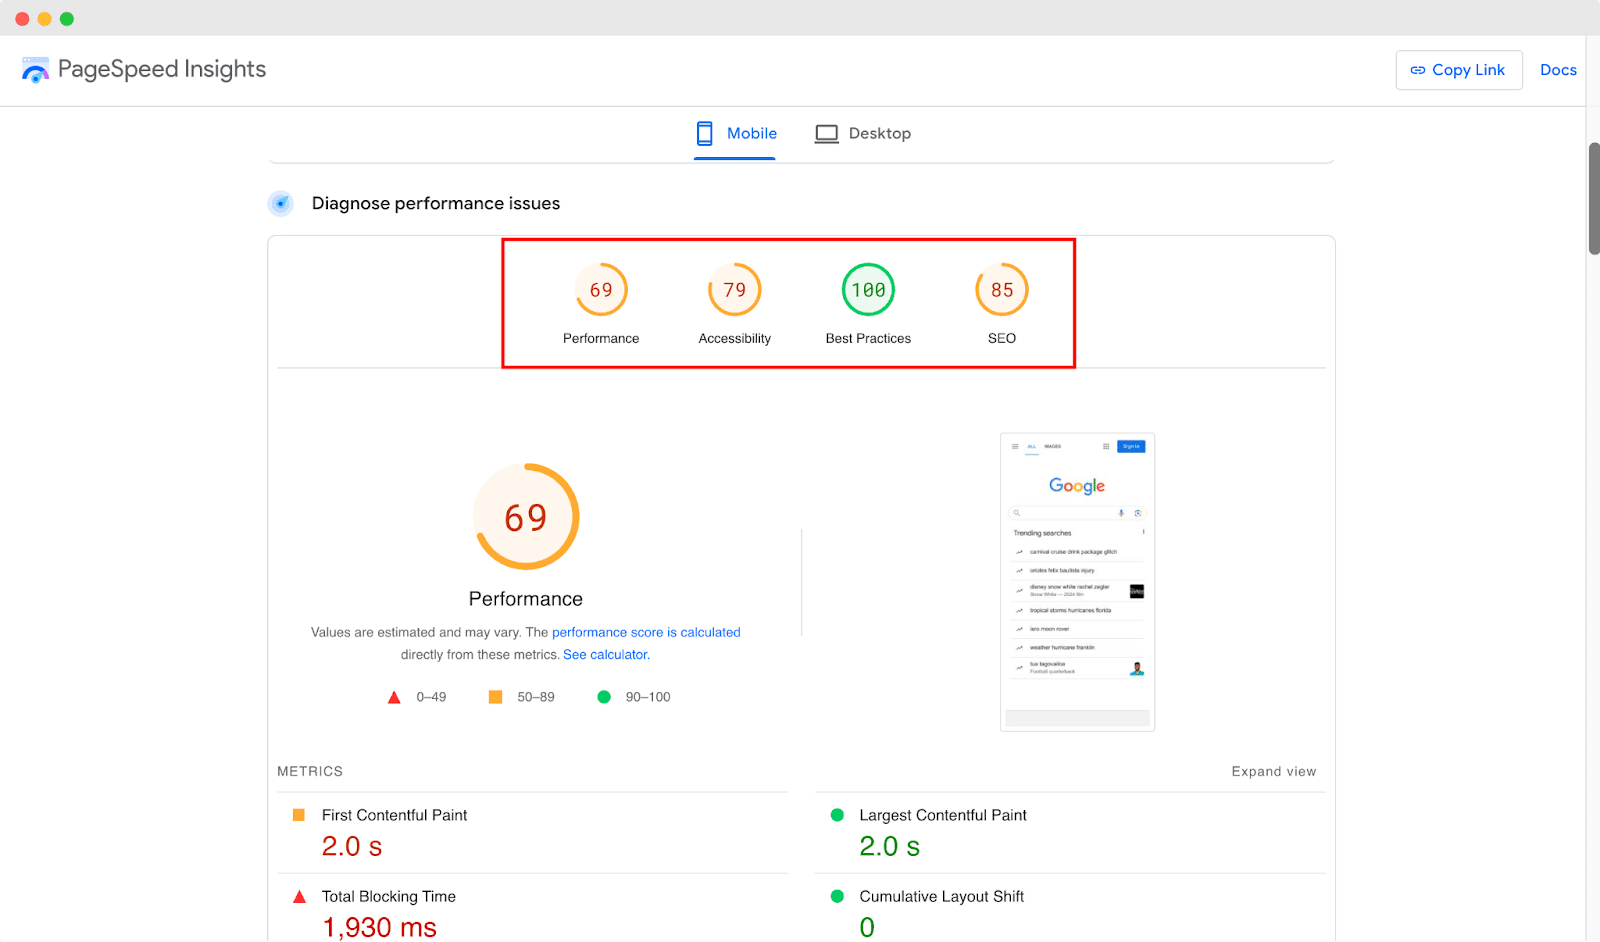Click the Diagnose performance issues lighthouse icon
This screenshot has height=942, width=1600.
tap(280, 203)
